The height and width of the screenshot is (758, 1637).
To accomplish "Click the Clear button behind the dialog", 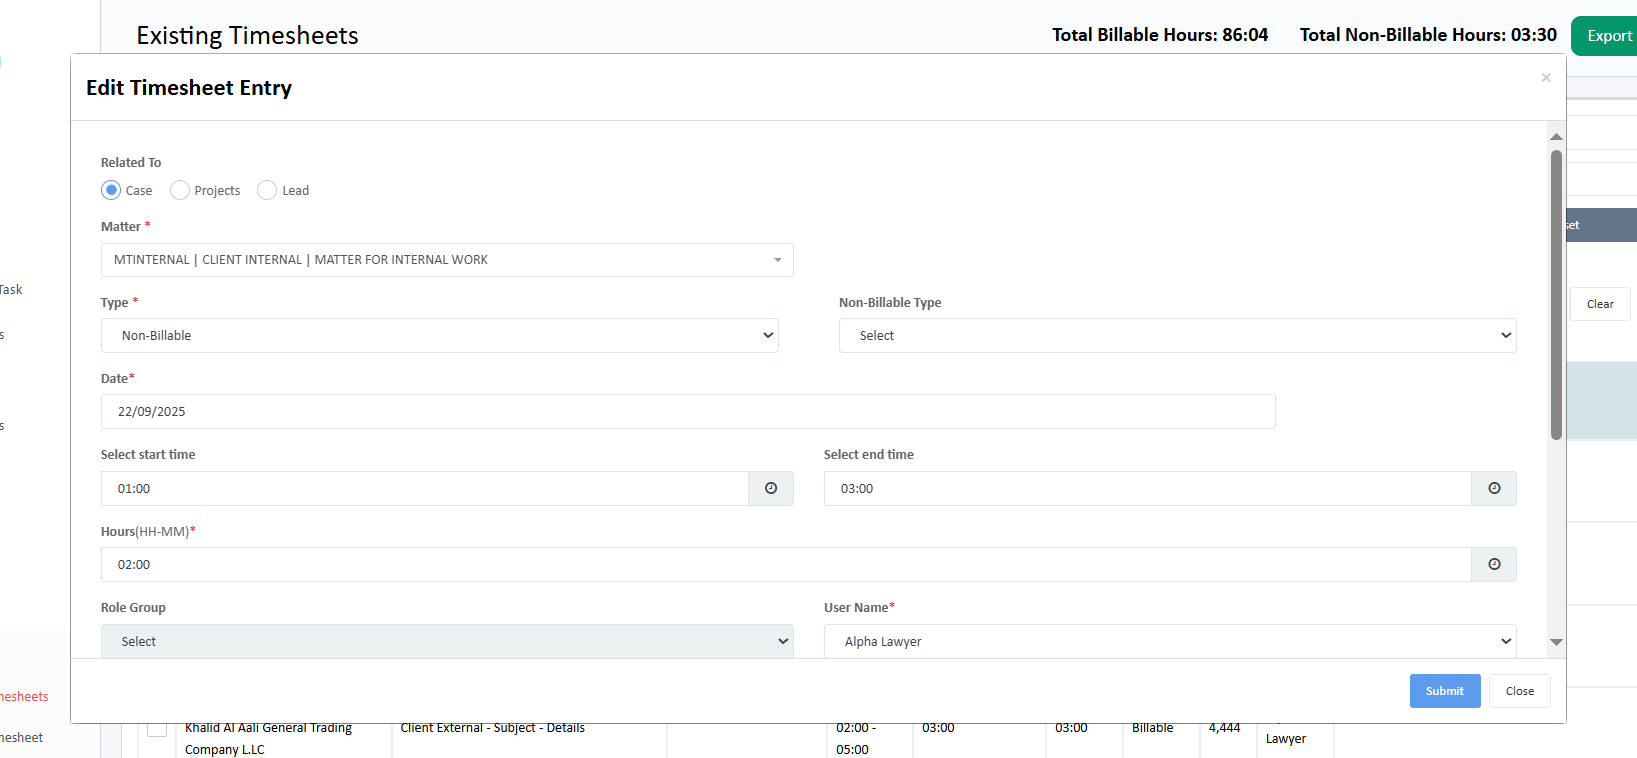I will pos(1600,304).
